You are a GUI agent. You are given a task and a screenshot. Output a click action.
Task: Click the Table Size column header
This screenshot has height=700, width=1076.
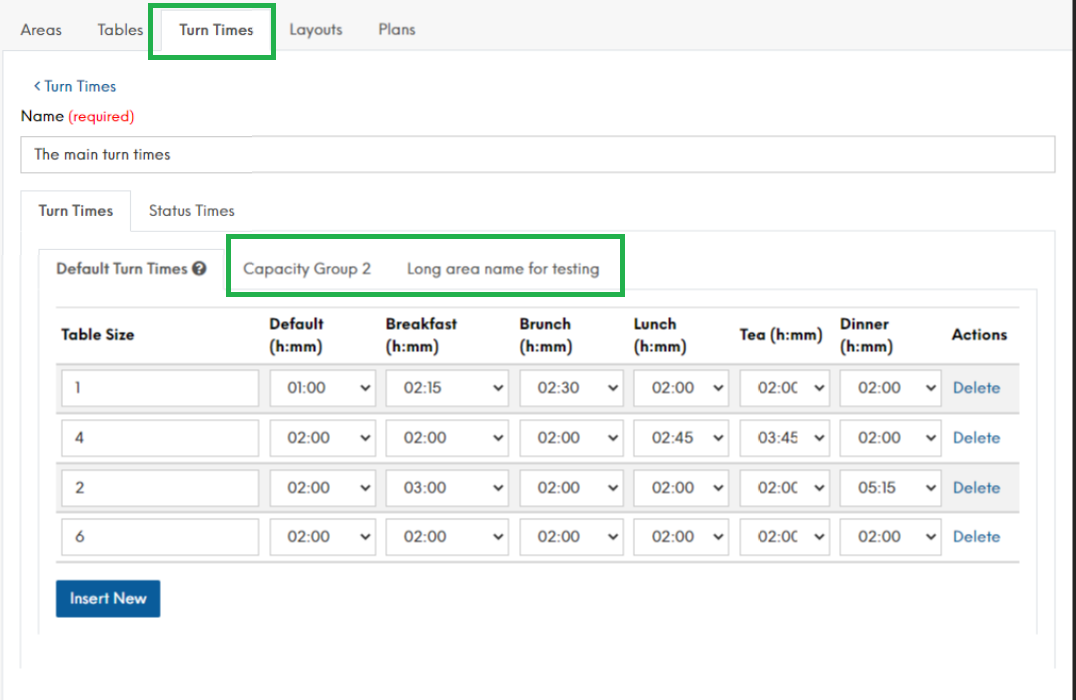[x=97, y=335]
